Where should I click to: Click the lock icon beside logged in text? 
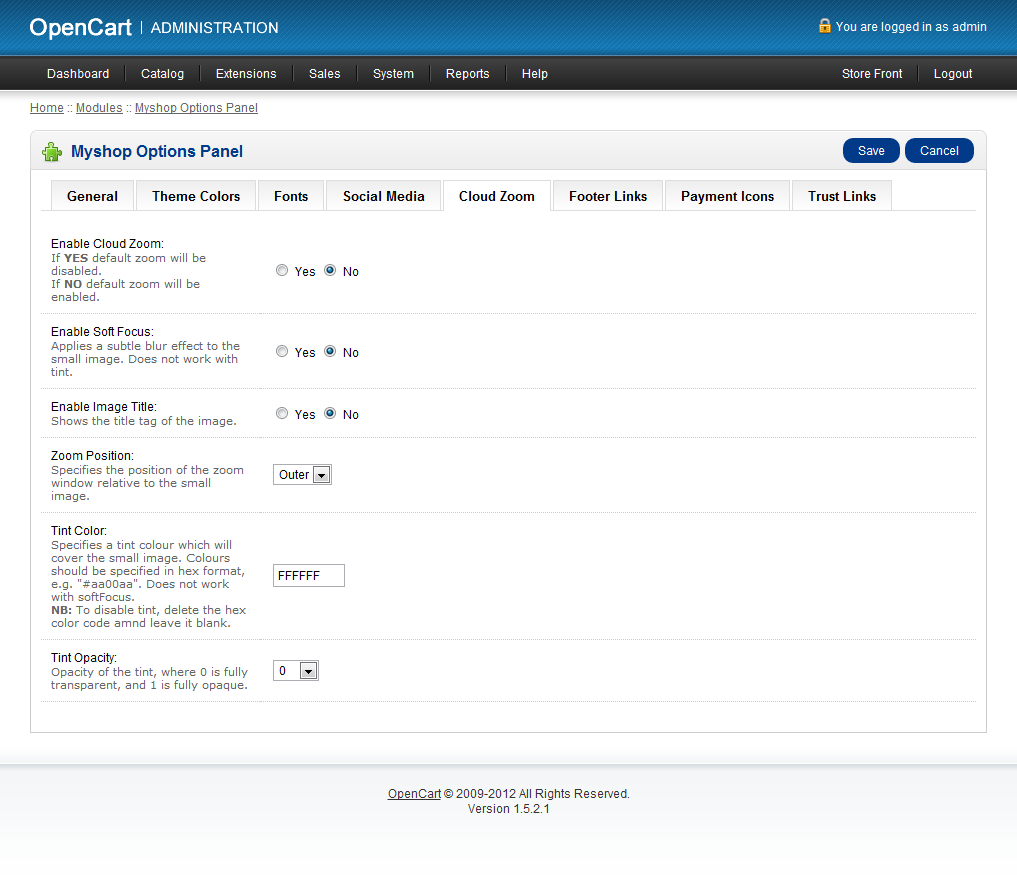(x=824, y=26)
